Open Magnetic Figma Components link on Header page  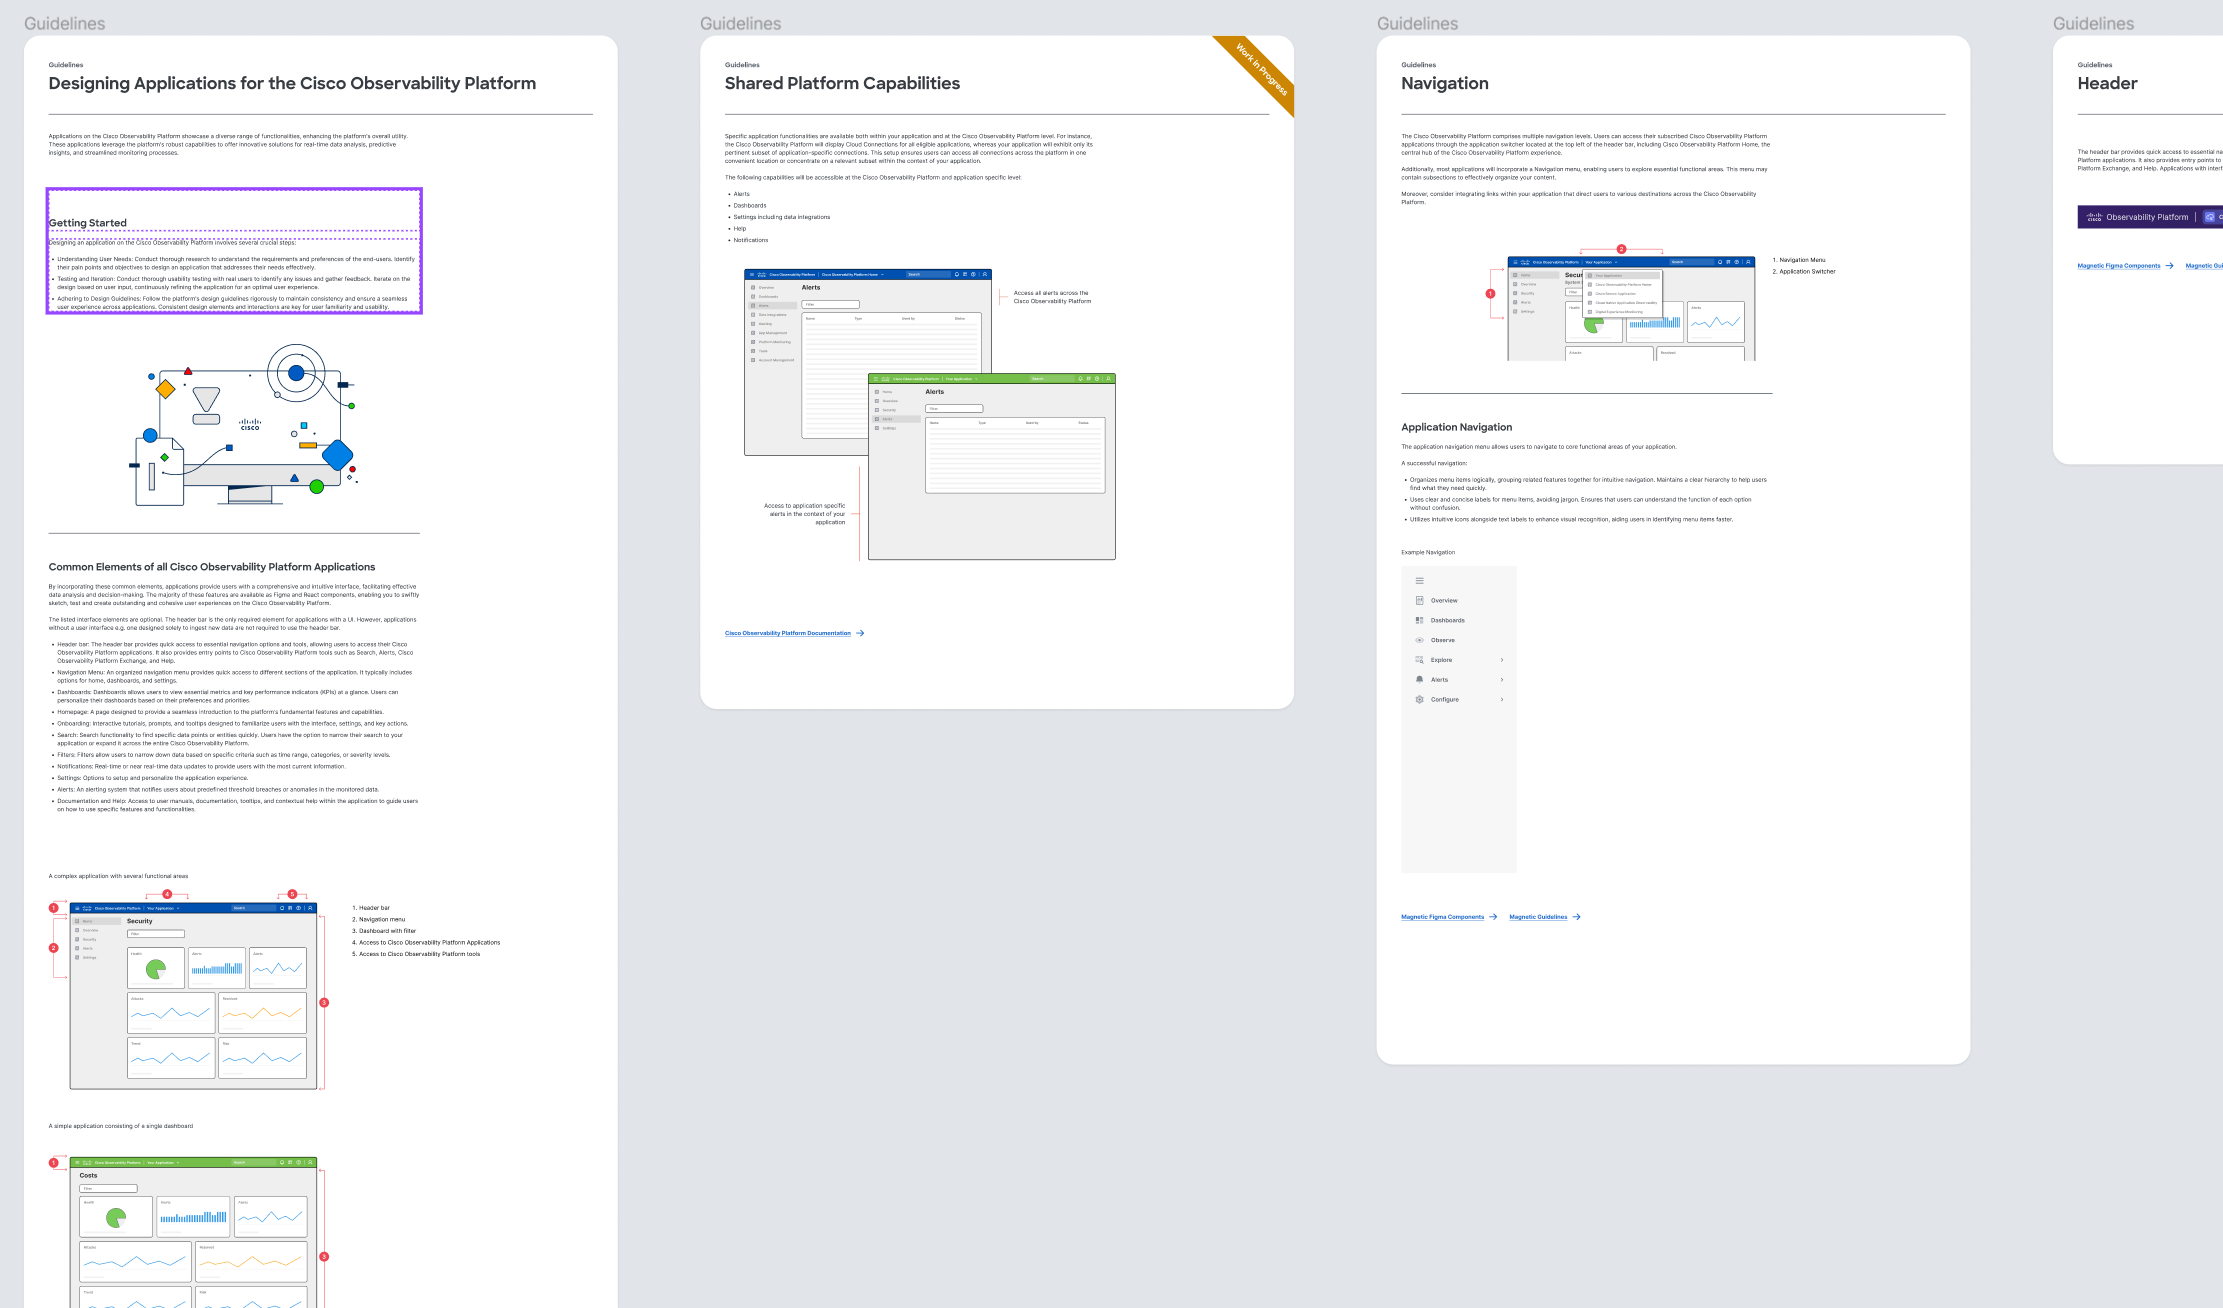coord(2118,266)
